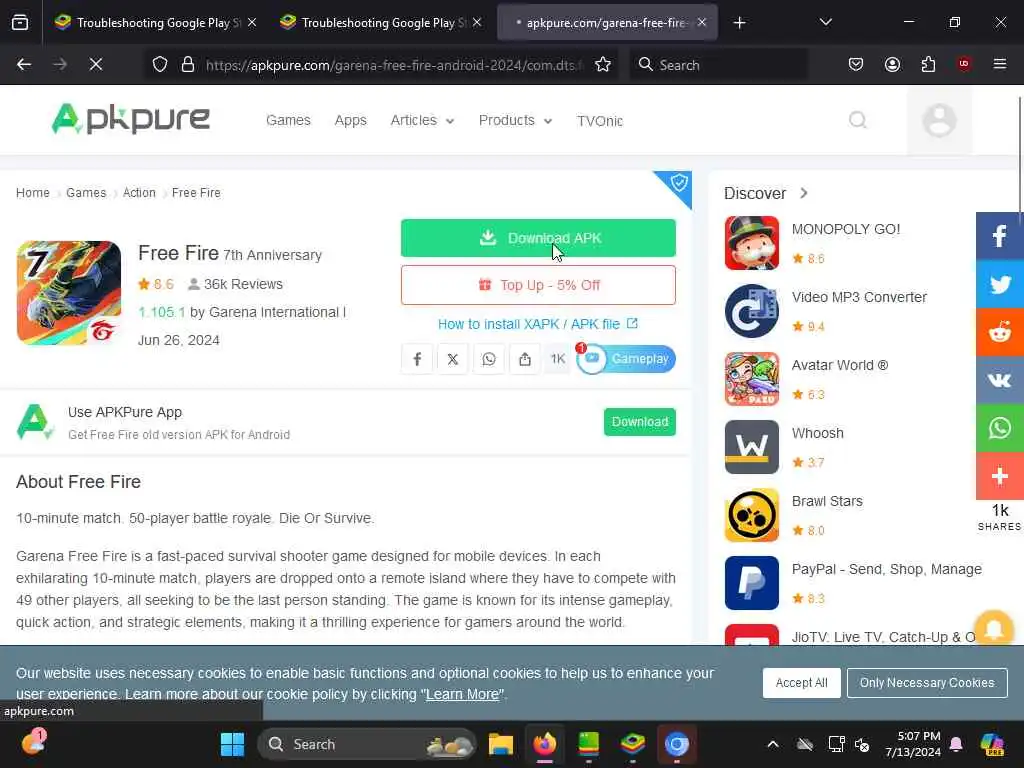
Task: Share Free Fire via WhatsApp small icon
Action: tap(488, 359)
